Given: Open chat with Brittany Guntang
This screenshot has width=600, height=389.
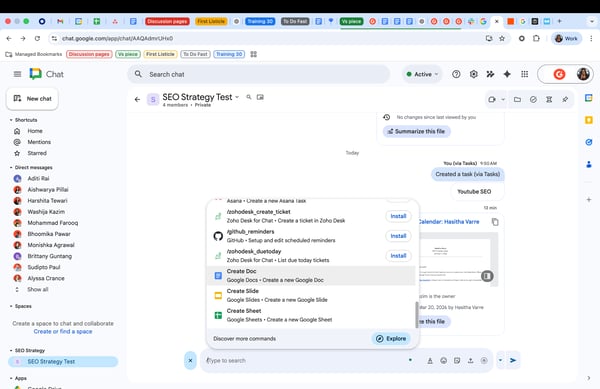Looking at the screenshot, I should tap(49, 256).
